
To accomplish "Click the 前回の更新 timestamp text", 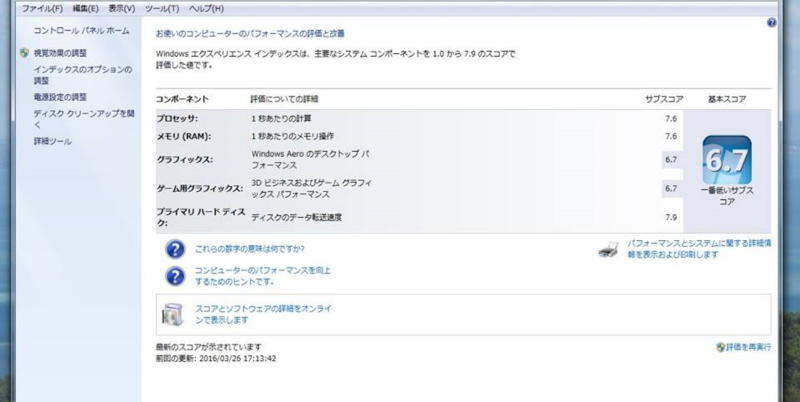I will tap(216, 359).
